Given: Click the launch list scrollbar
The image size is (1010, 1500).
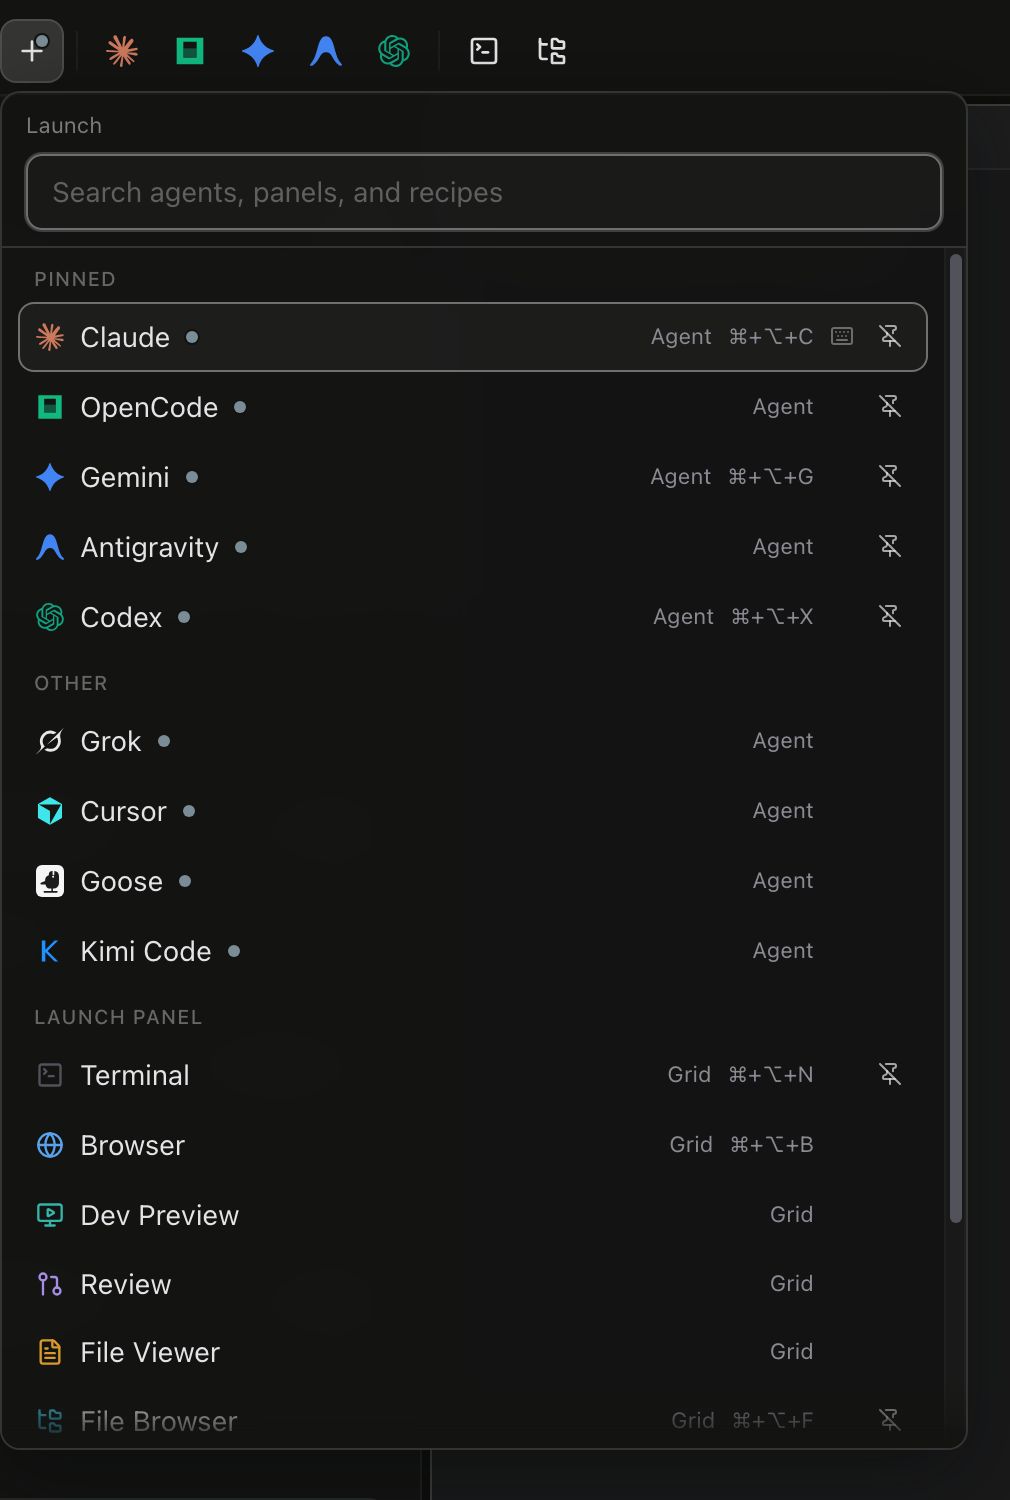Looking at the screenshot, I should pos(955,738).
